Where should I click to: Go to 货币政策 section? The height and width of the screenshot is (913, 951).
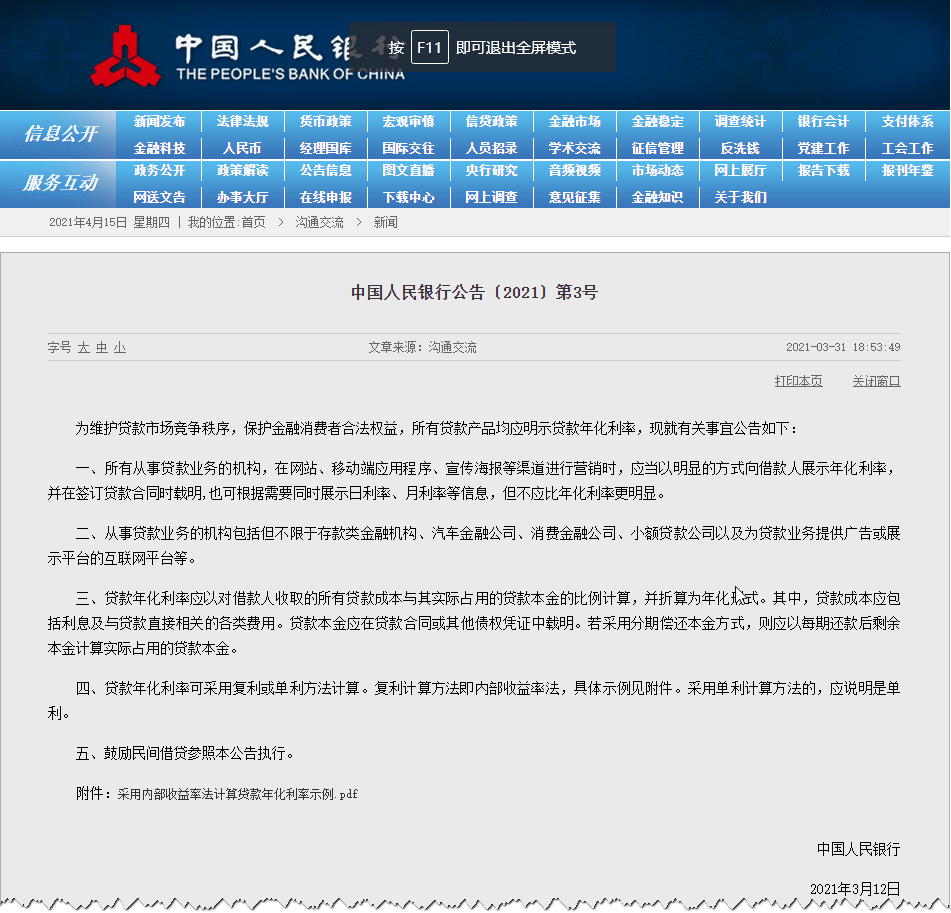(326, 121)
